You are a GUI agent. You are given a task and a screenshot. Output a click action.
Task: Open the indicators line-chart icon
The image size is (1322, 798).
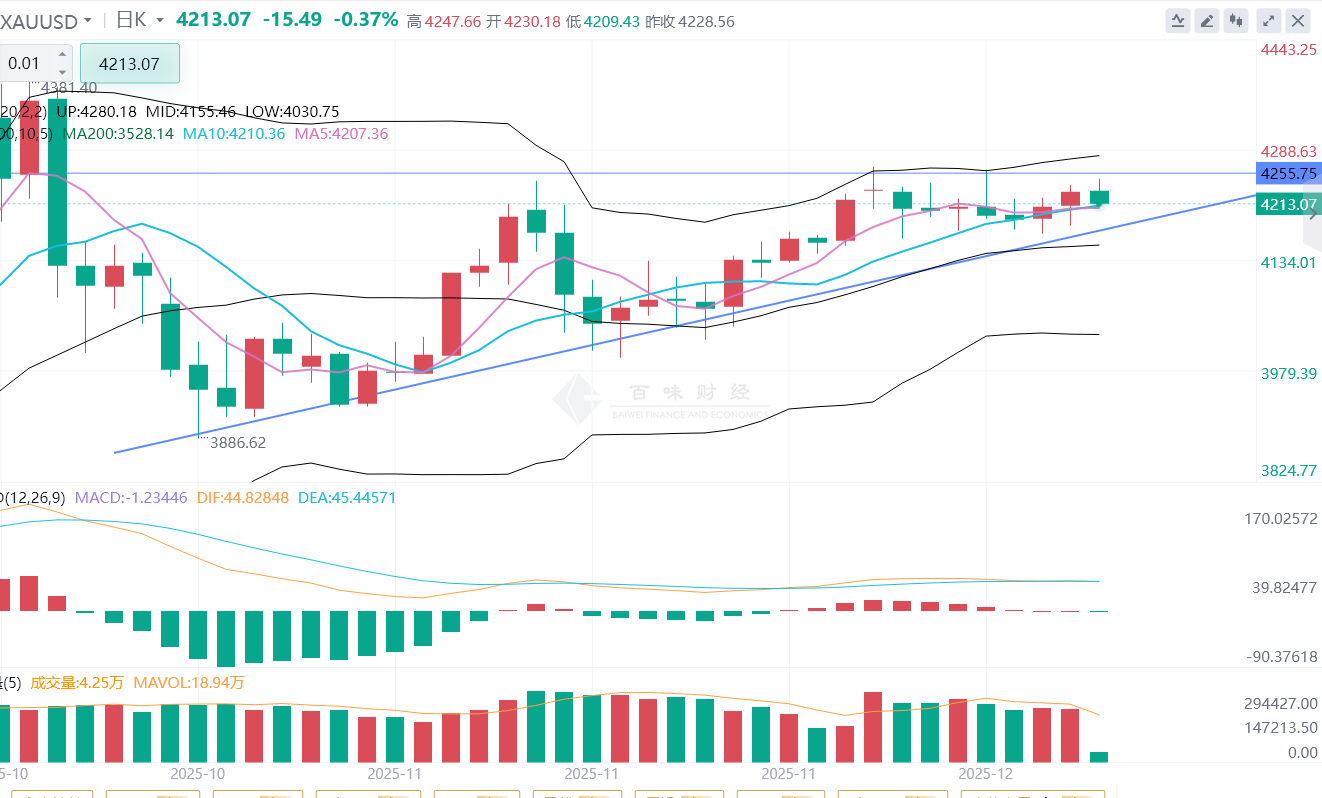pos(1178,20)
